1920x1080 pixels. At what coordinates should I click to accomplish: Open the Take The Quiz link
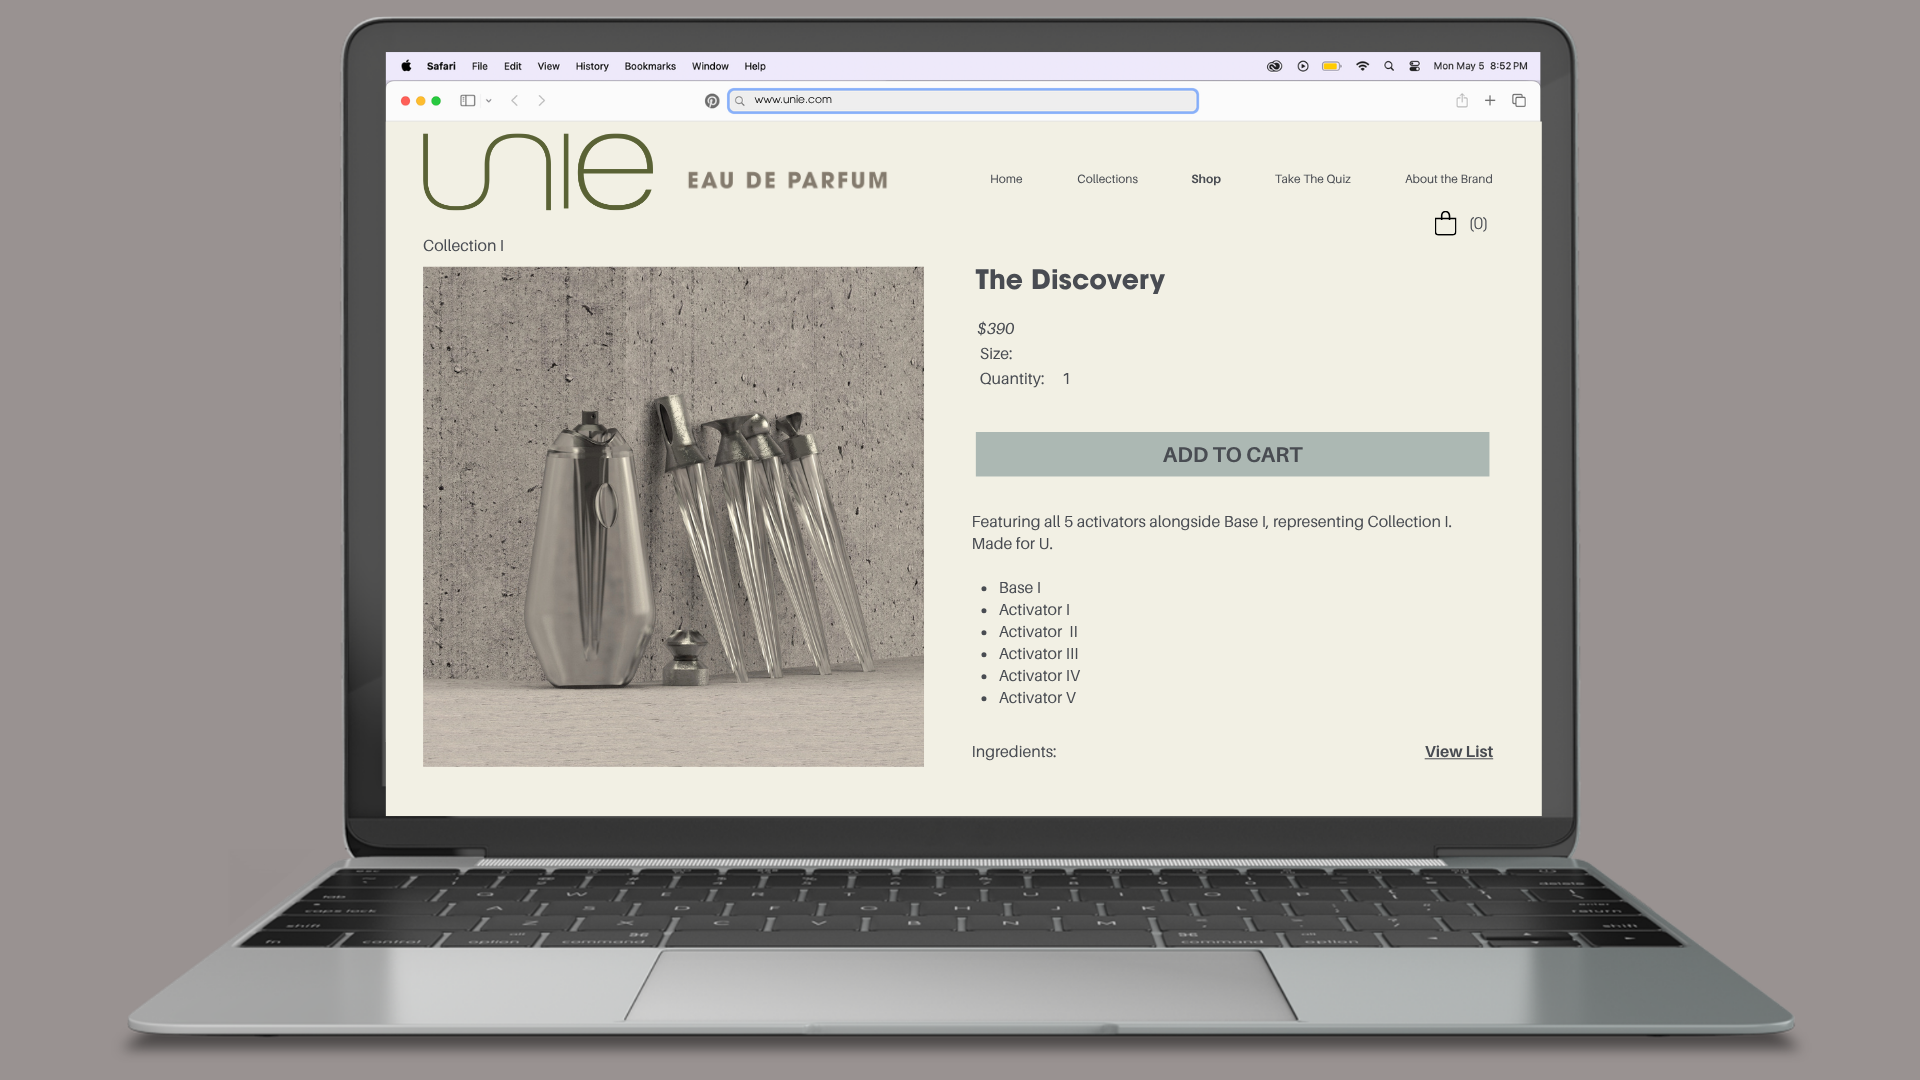coord(1313,179)
